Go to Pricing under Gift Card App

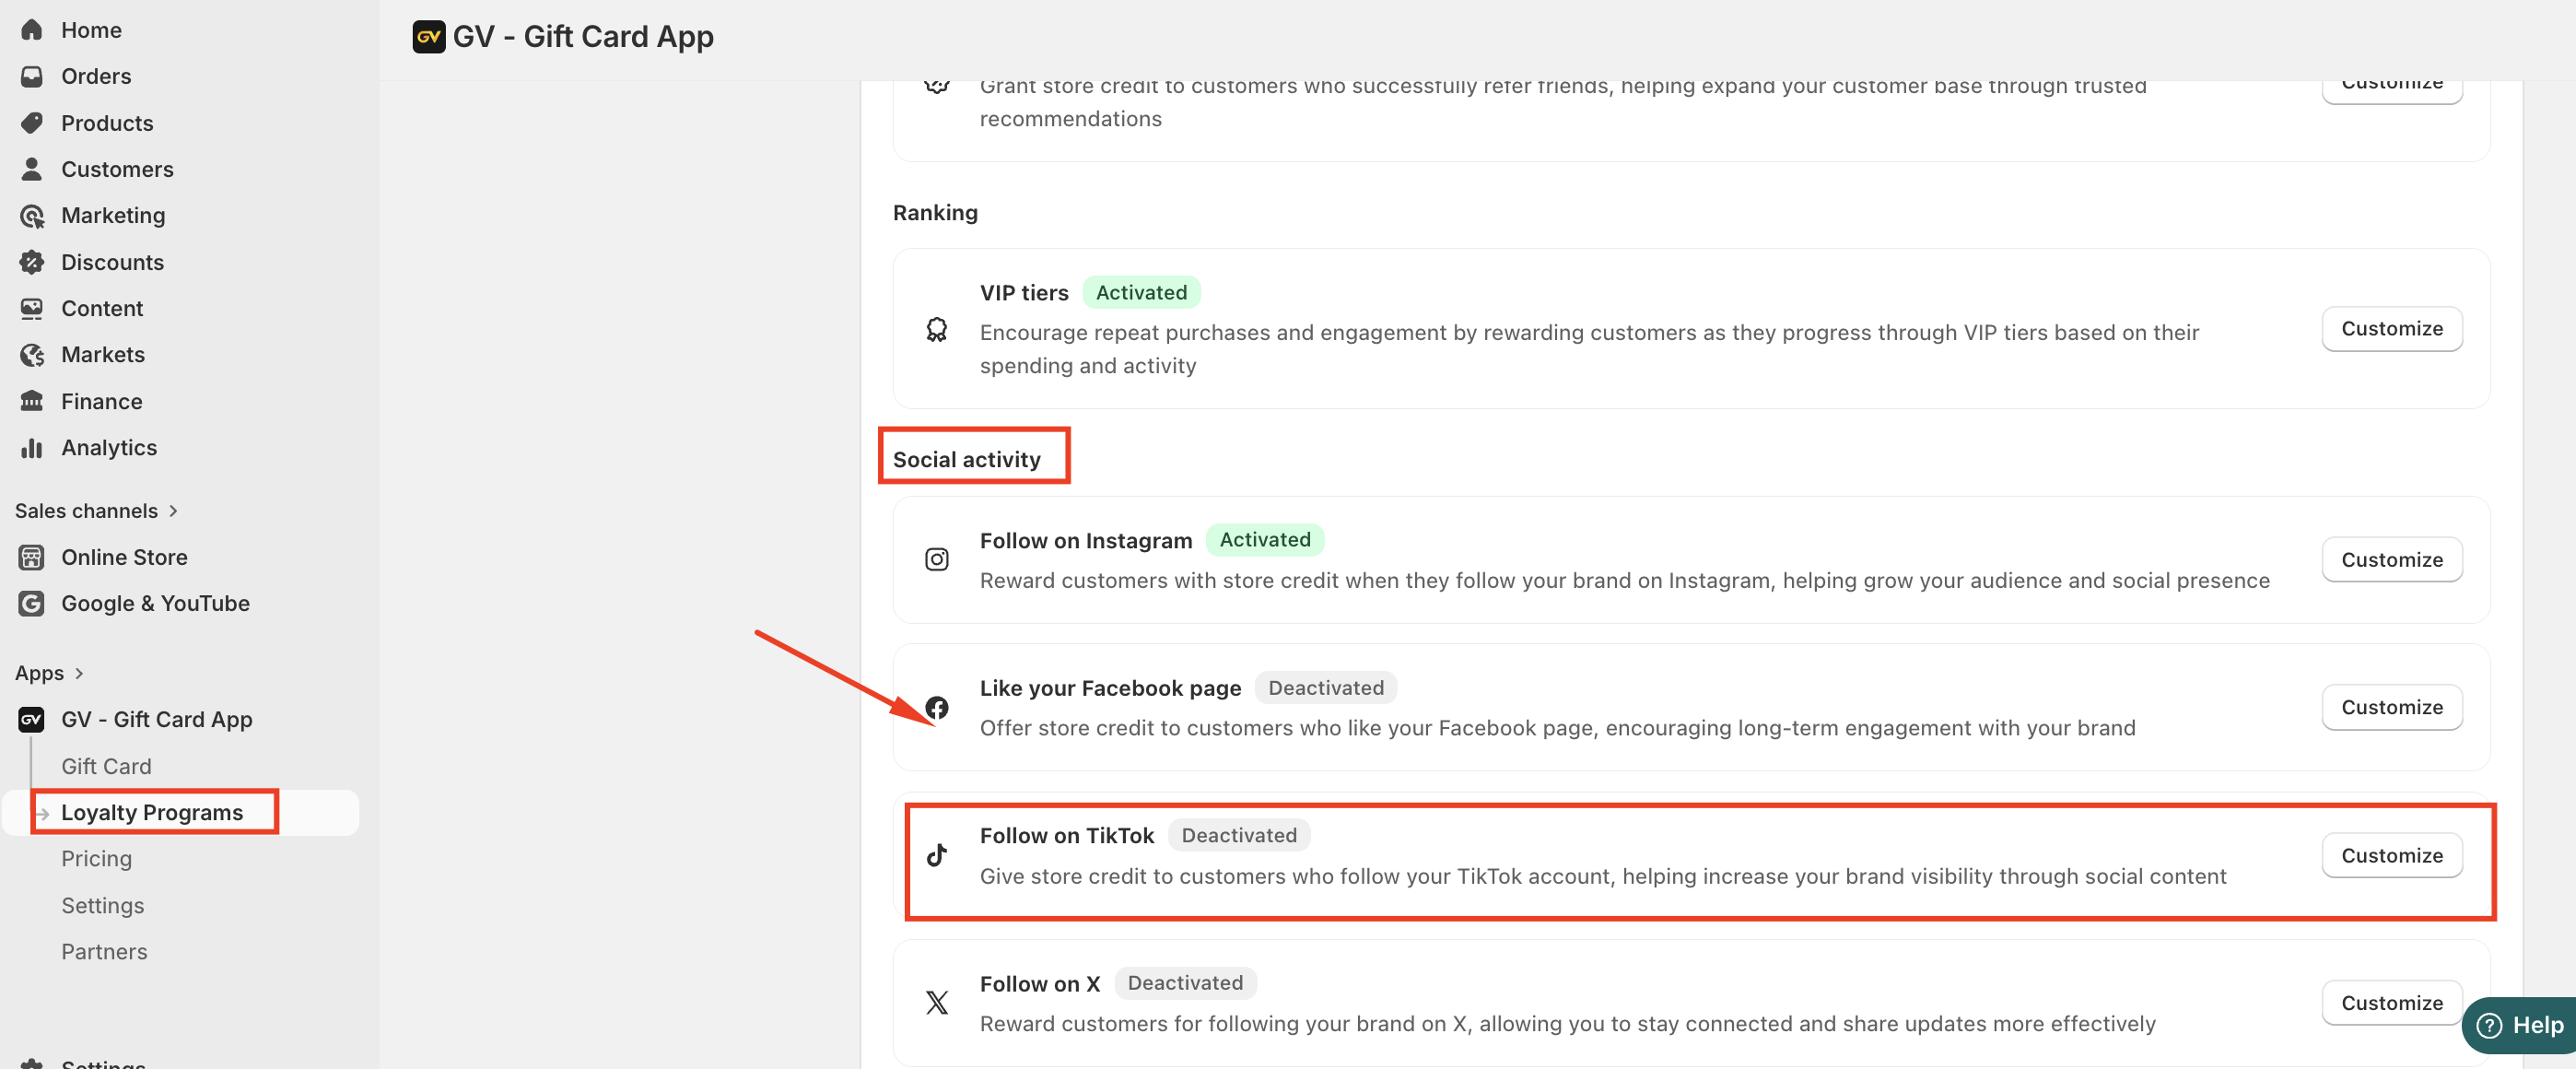pos(96,858)
